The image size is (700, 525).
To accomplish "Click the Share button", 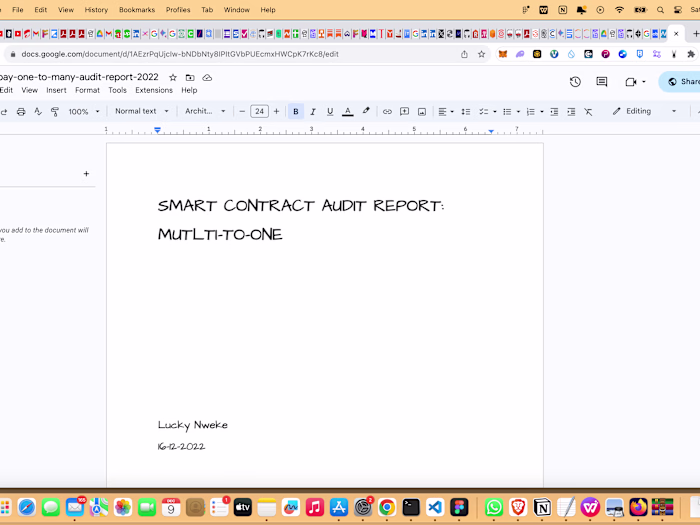I will point(680,82).
